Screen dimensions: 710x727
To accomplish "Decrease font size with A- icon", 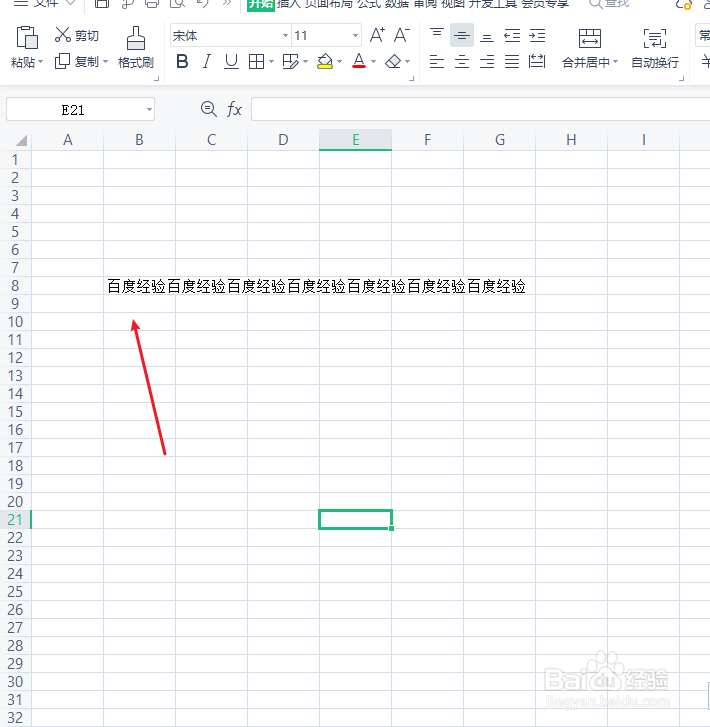I will click(x=402, y=35).
